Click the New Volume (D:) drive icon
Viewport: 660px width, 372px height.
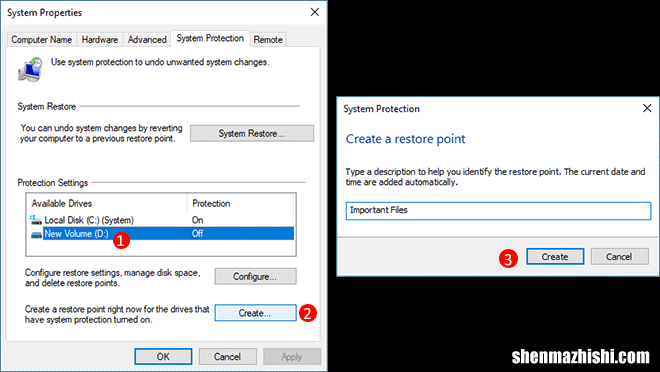click(x=37, y=234)
